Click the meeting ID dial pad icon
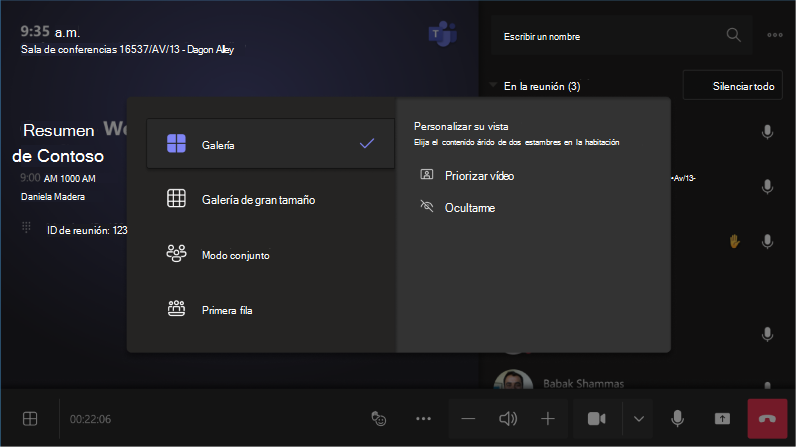This screenshot has height=447, width=796. [26, 227]
